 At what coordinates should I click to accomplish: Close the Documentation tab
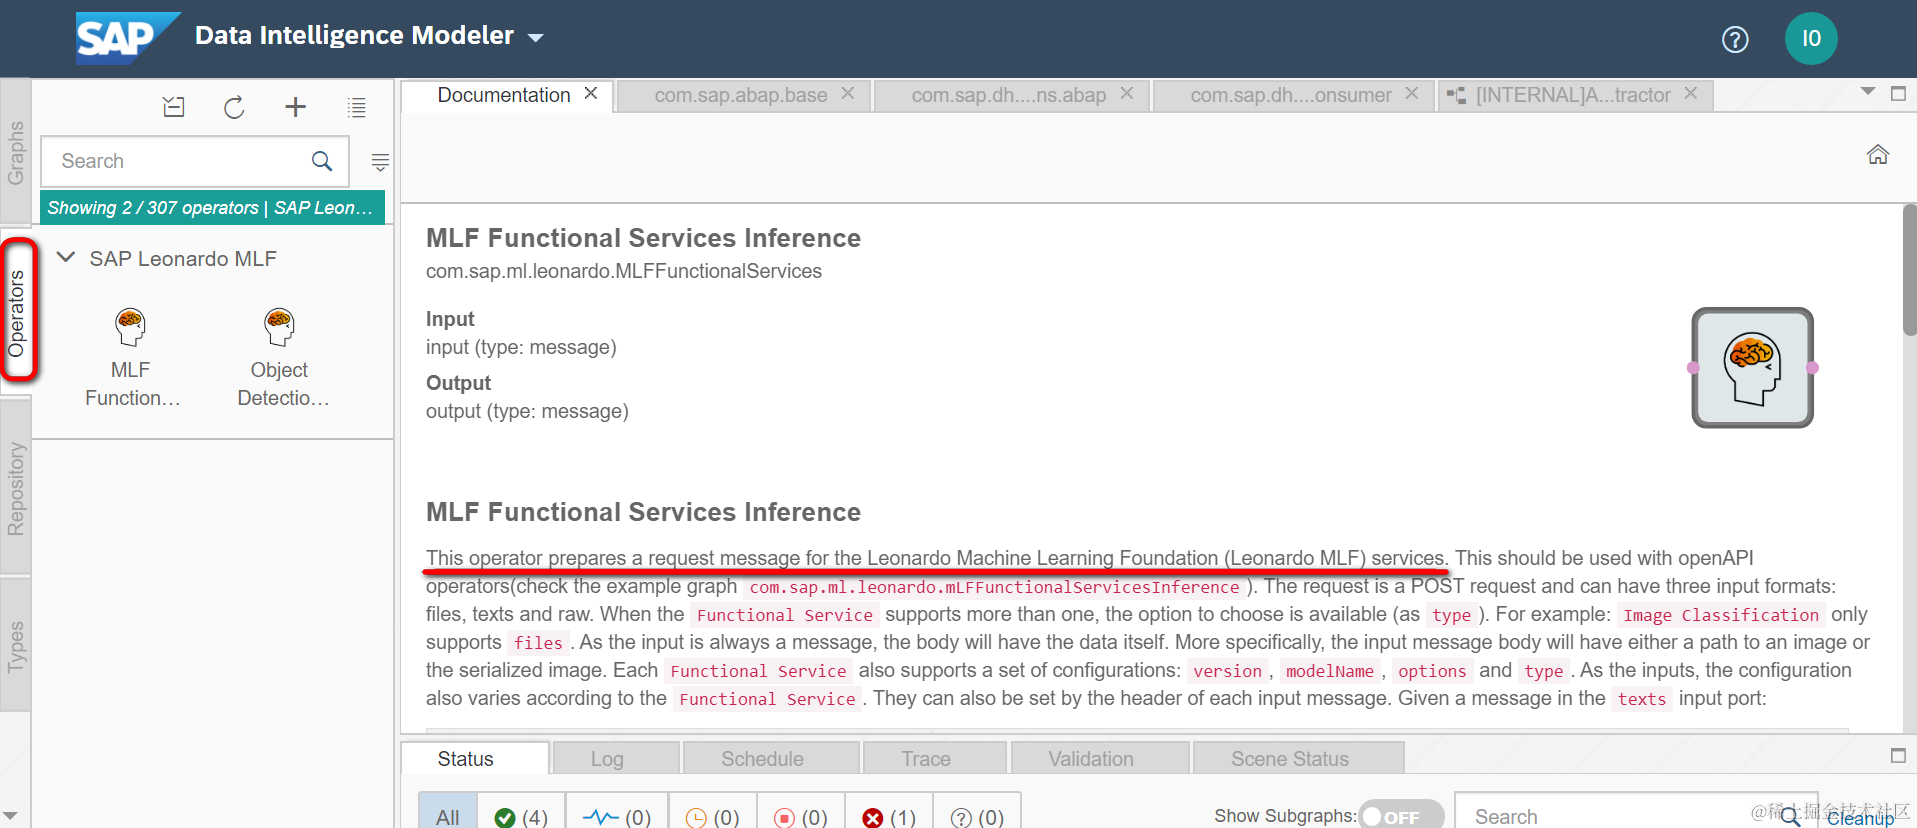point(591,93)
